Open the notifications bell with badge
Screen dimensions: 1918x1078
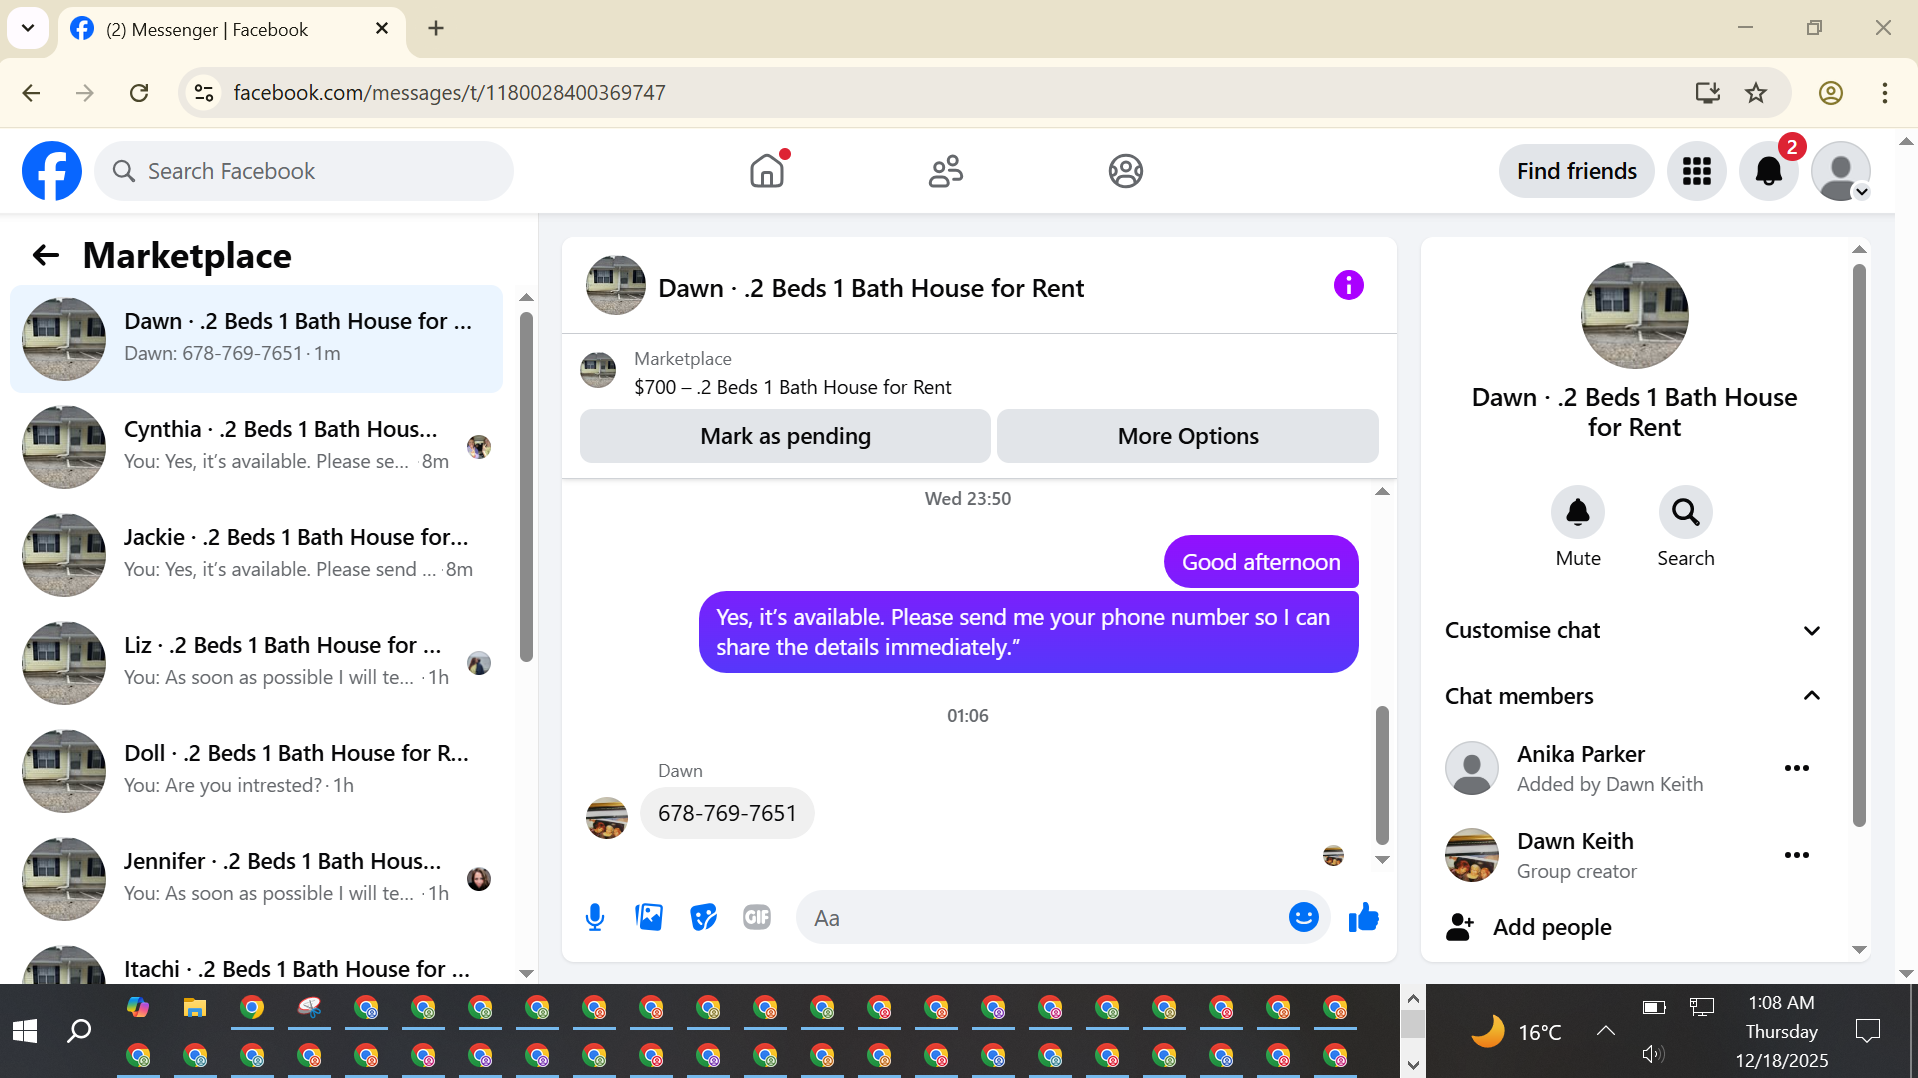(1769, 171)
